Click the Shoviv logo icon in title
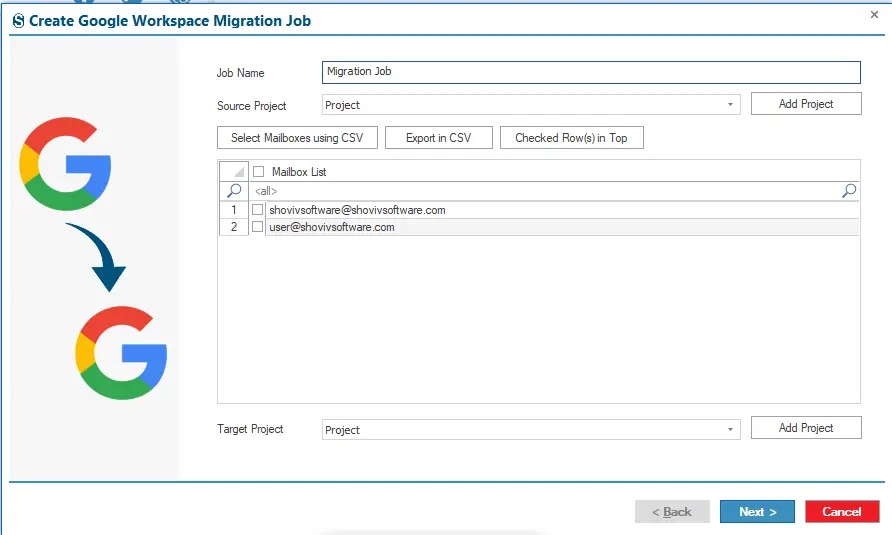This screenshot has width=892, height=535. [19, 21]
